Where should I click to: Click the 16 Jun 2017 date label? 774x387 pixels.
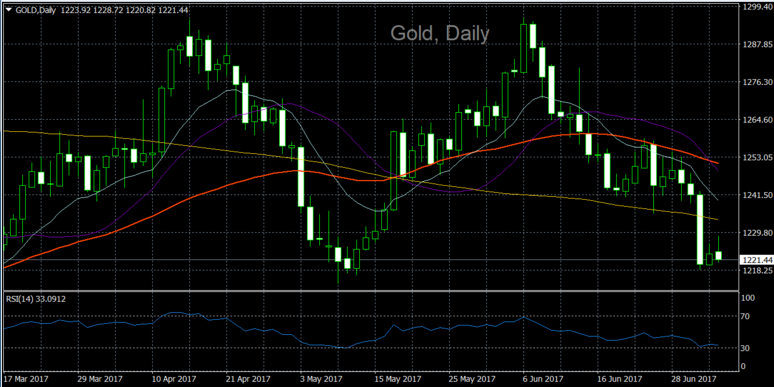[620, 379]
